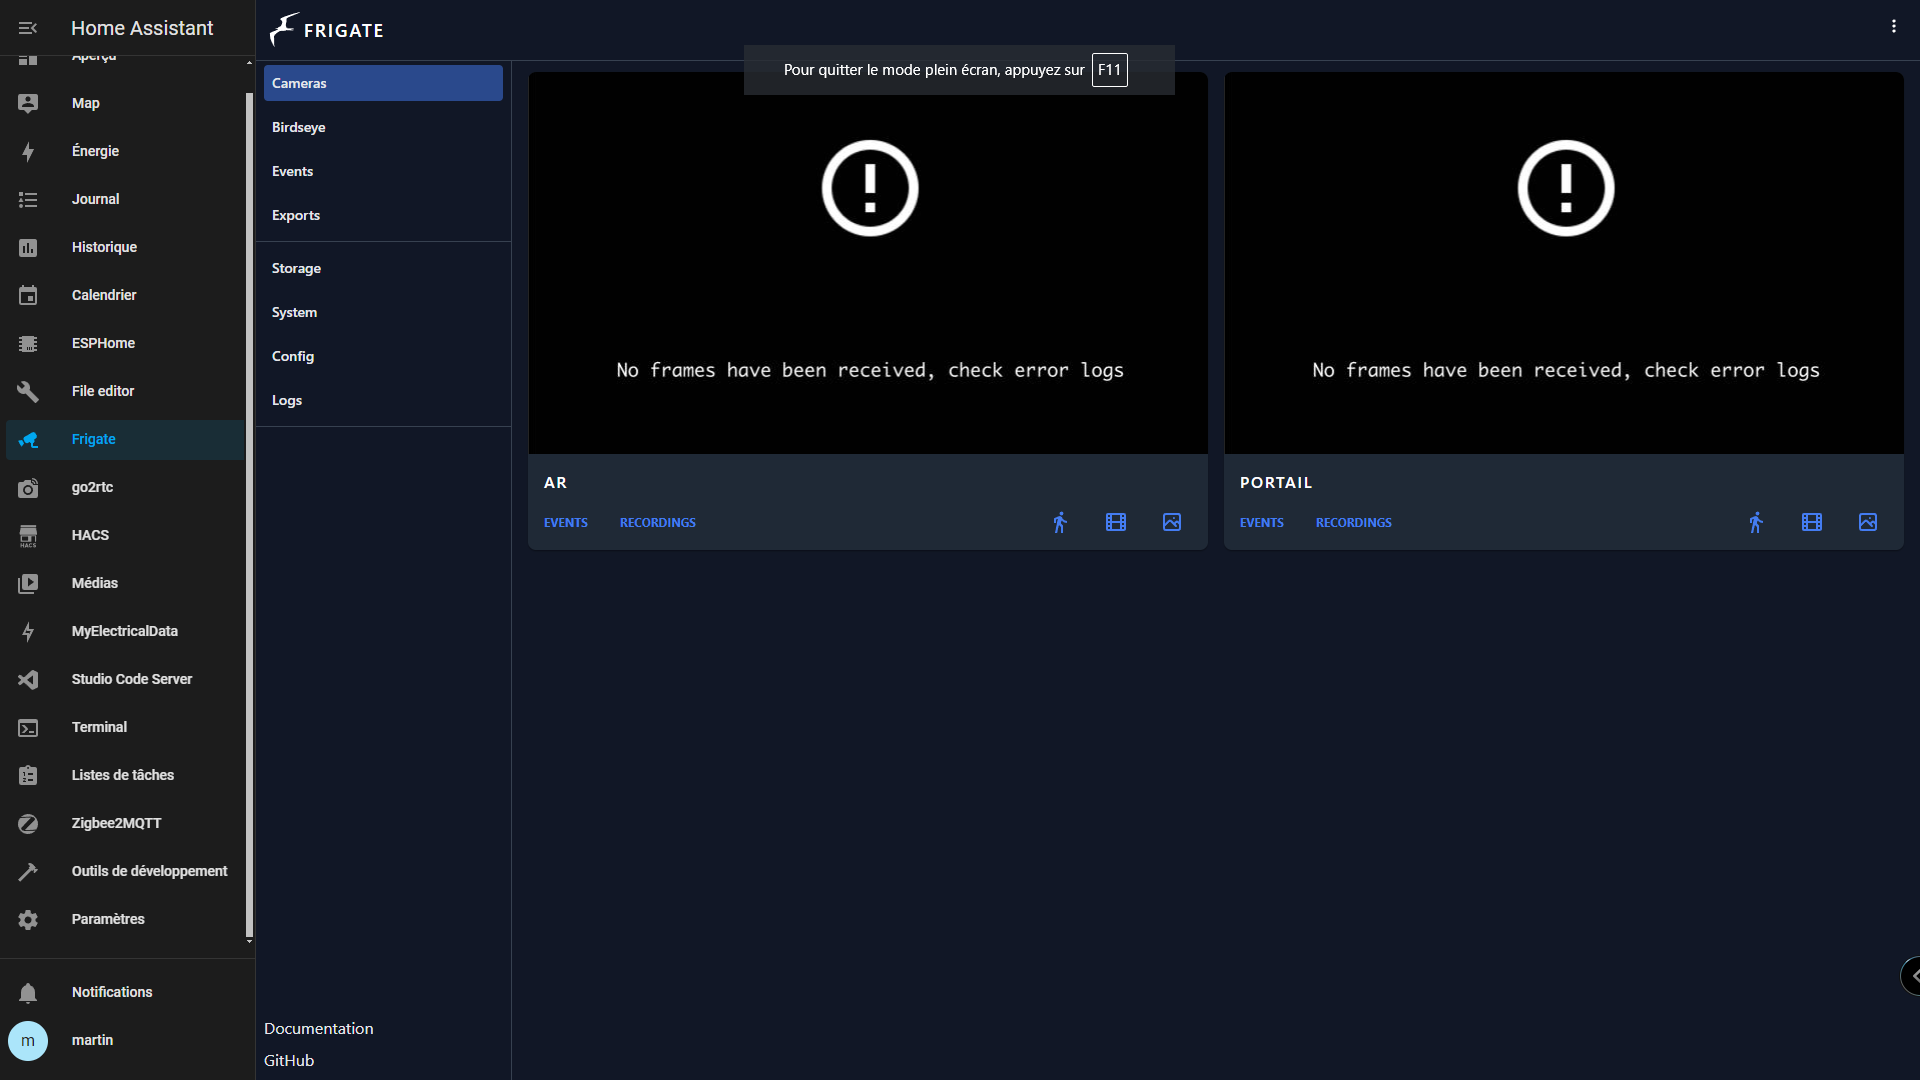Expand the side arrow at right edge

tap(1912, 976)
